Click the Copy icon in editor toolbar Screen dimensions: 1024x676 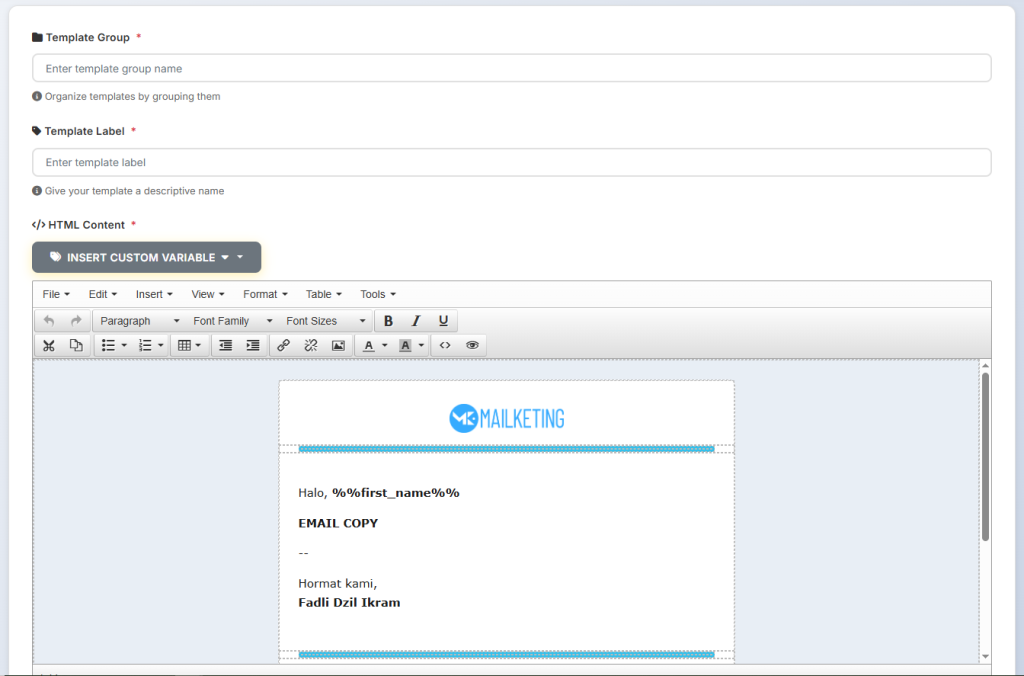coord(76,345)
